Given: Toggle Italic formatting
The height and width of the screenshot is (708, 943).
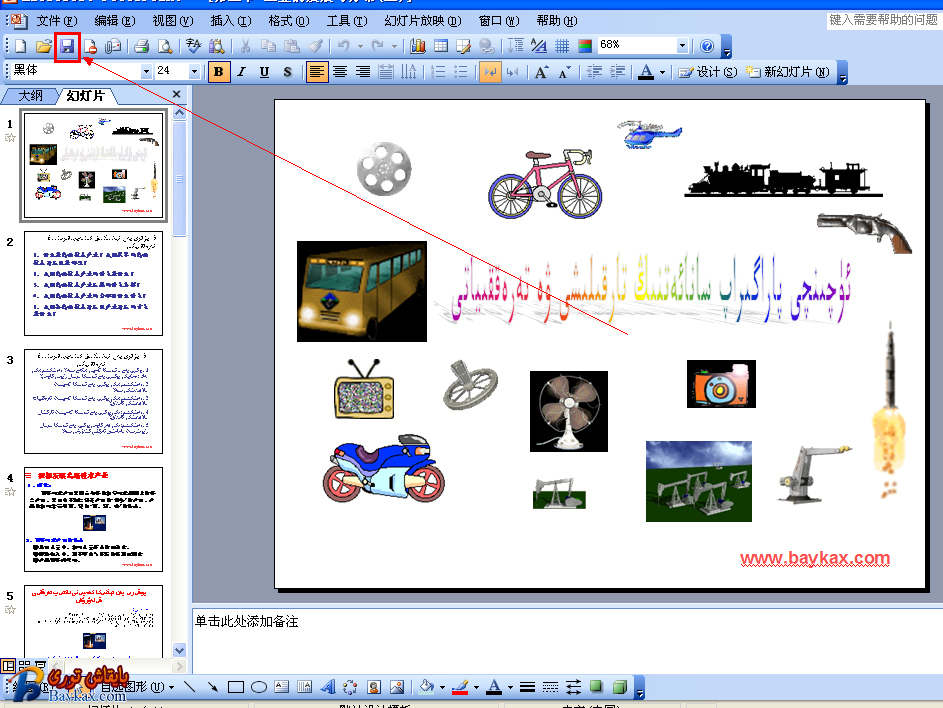Looking at the screenshot, I should 242,72.
